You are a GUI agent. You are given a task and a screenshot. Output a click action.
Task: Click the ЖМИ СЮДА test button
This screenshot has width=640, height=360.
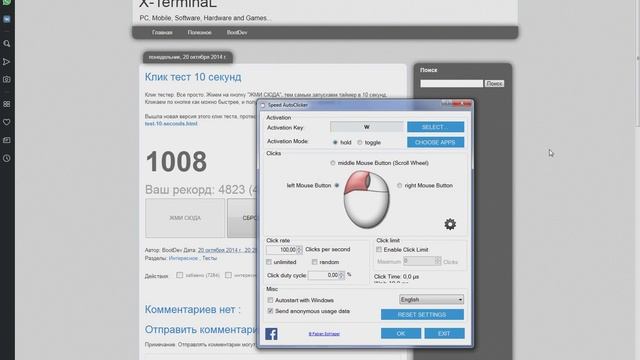click(185, 218)
